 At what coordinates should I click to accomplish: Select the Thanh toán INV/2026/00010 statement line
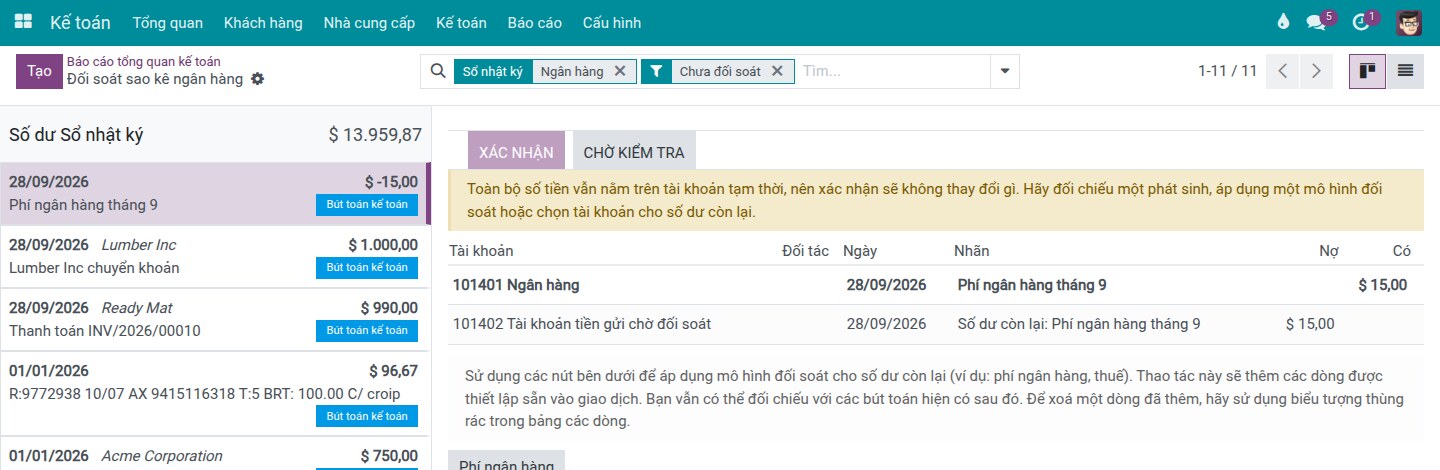[214, 320]
